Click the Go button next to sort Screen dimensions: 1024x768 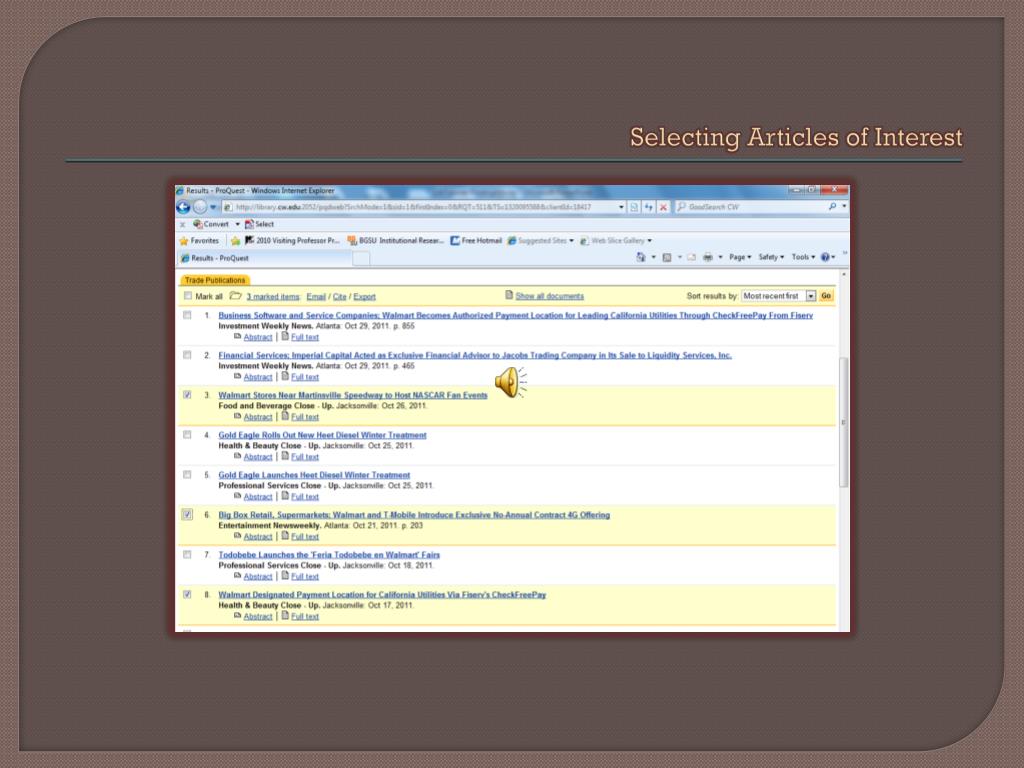tap(826, 296)
